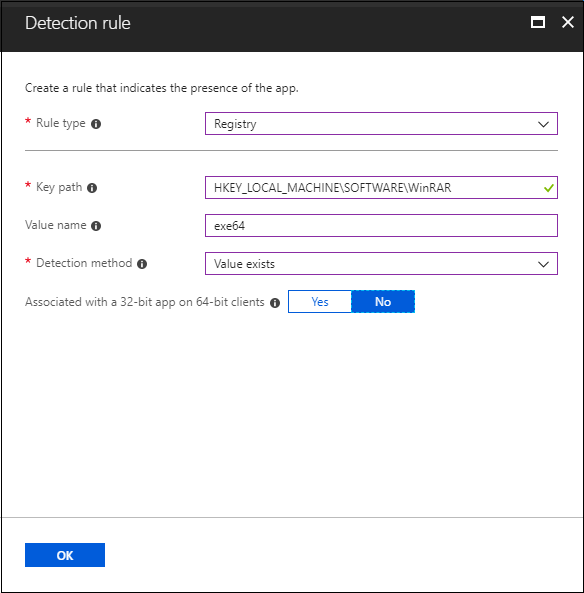Image resolution: width=584 pixels, height=593 pixels.
Task: Confirm the rule with OK button
Action: (65, 555)
